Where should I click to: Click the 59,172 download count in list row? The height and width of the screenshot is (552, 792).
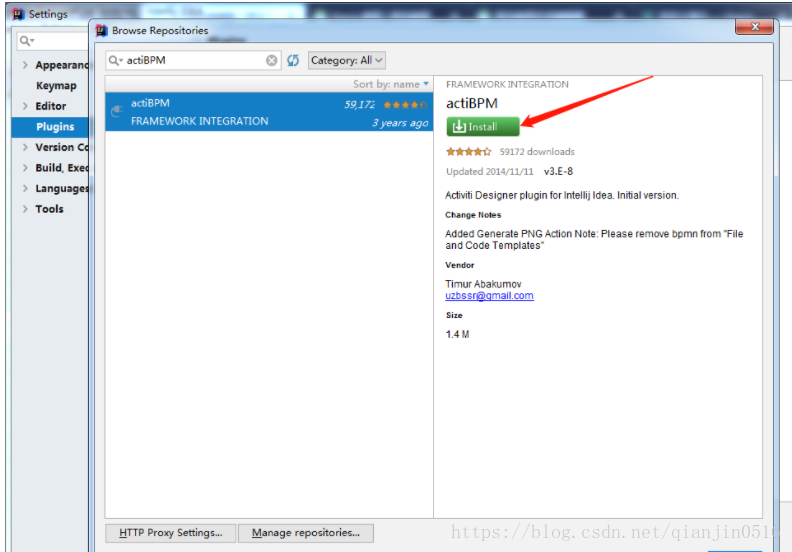pos(360,105)
